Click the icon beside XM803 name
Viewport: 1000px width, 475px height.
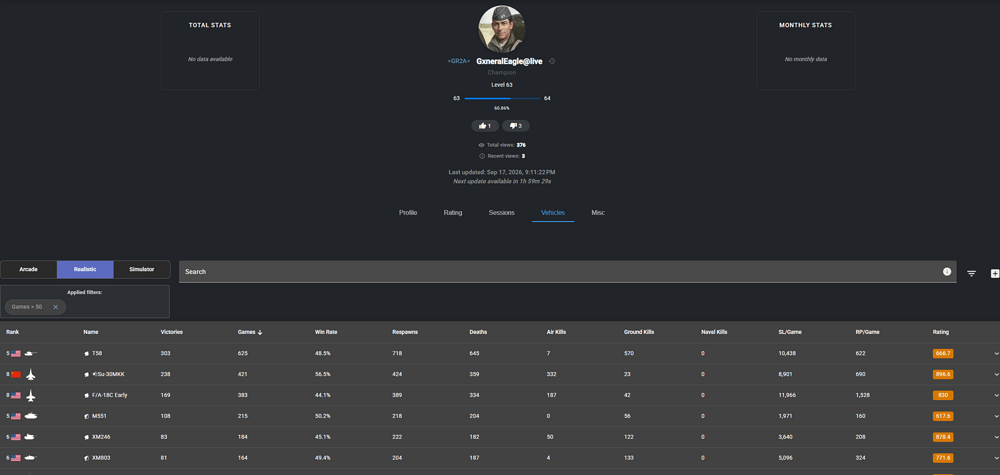pos(87,458)
